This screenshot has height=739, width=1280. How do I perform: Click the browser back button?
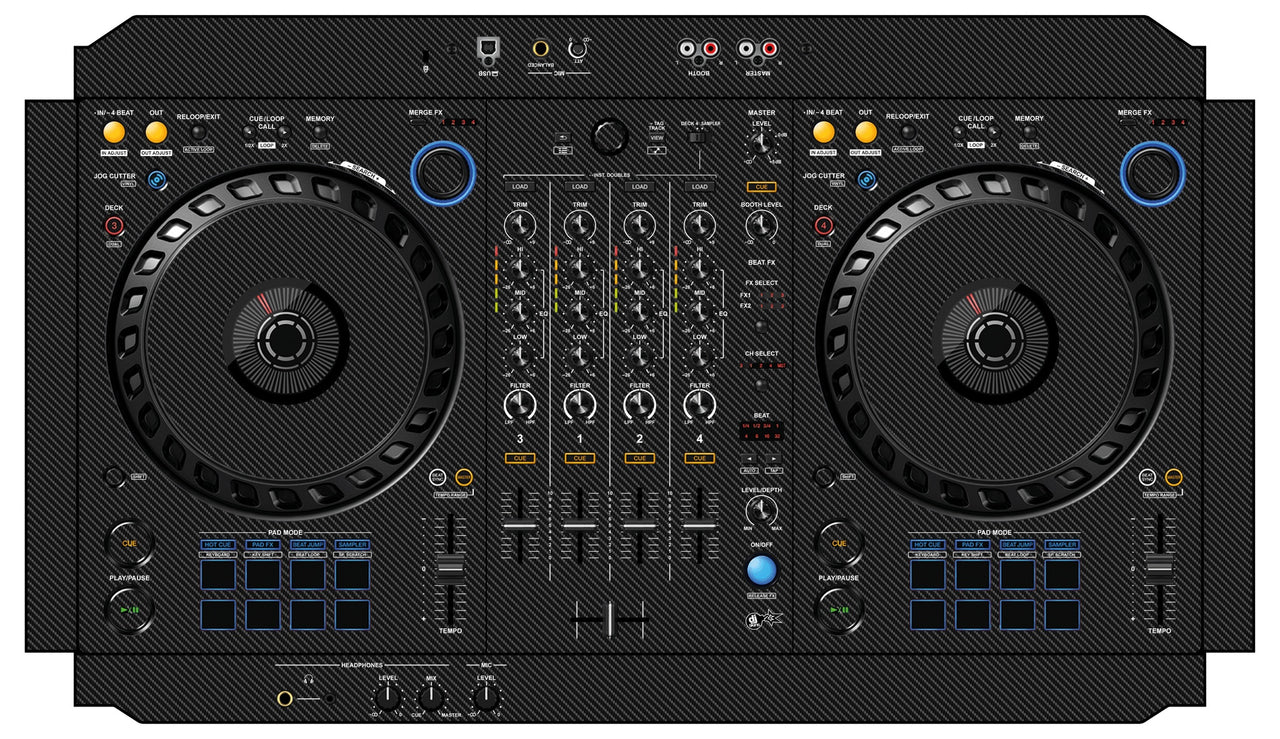pos(563,135)
